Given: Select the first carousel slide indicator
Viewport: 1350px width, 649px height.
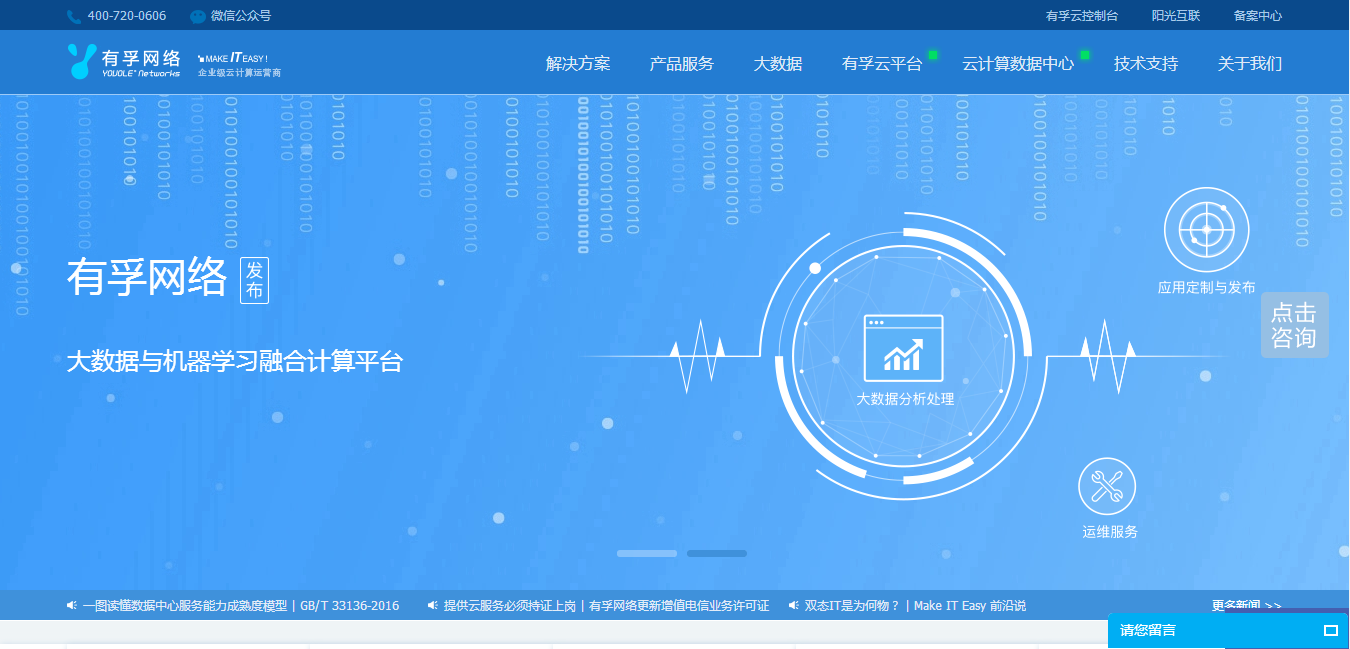Looking at the screenshot, I should point(647,553).
